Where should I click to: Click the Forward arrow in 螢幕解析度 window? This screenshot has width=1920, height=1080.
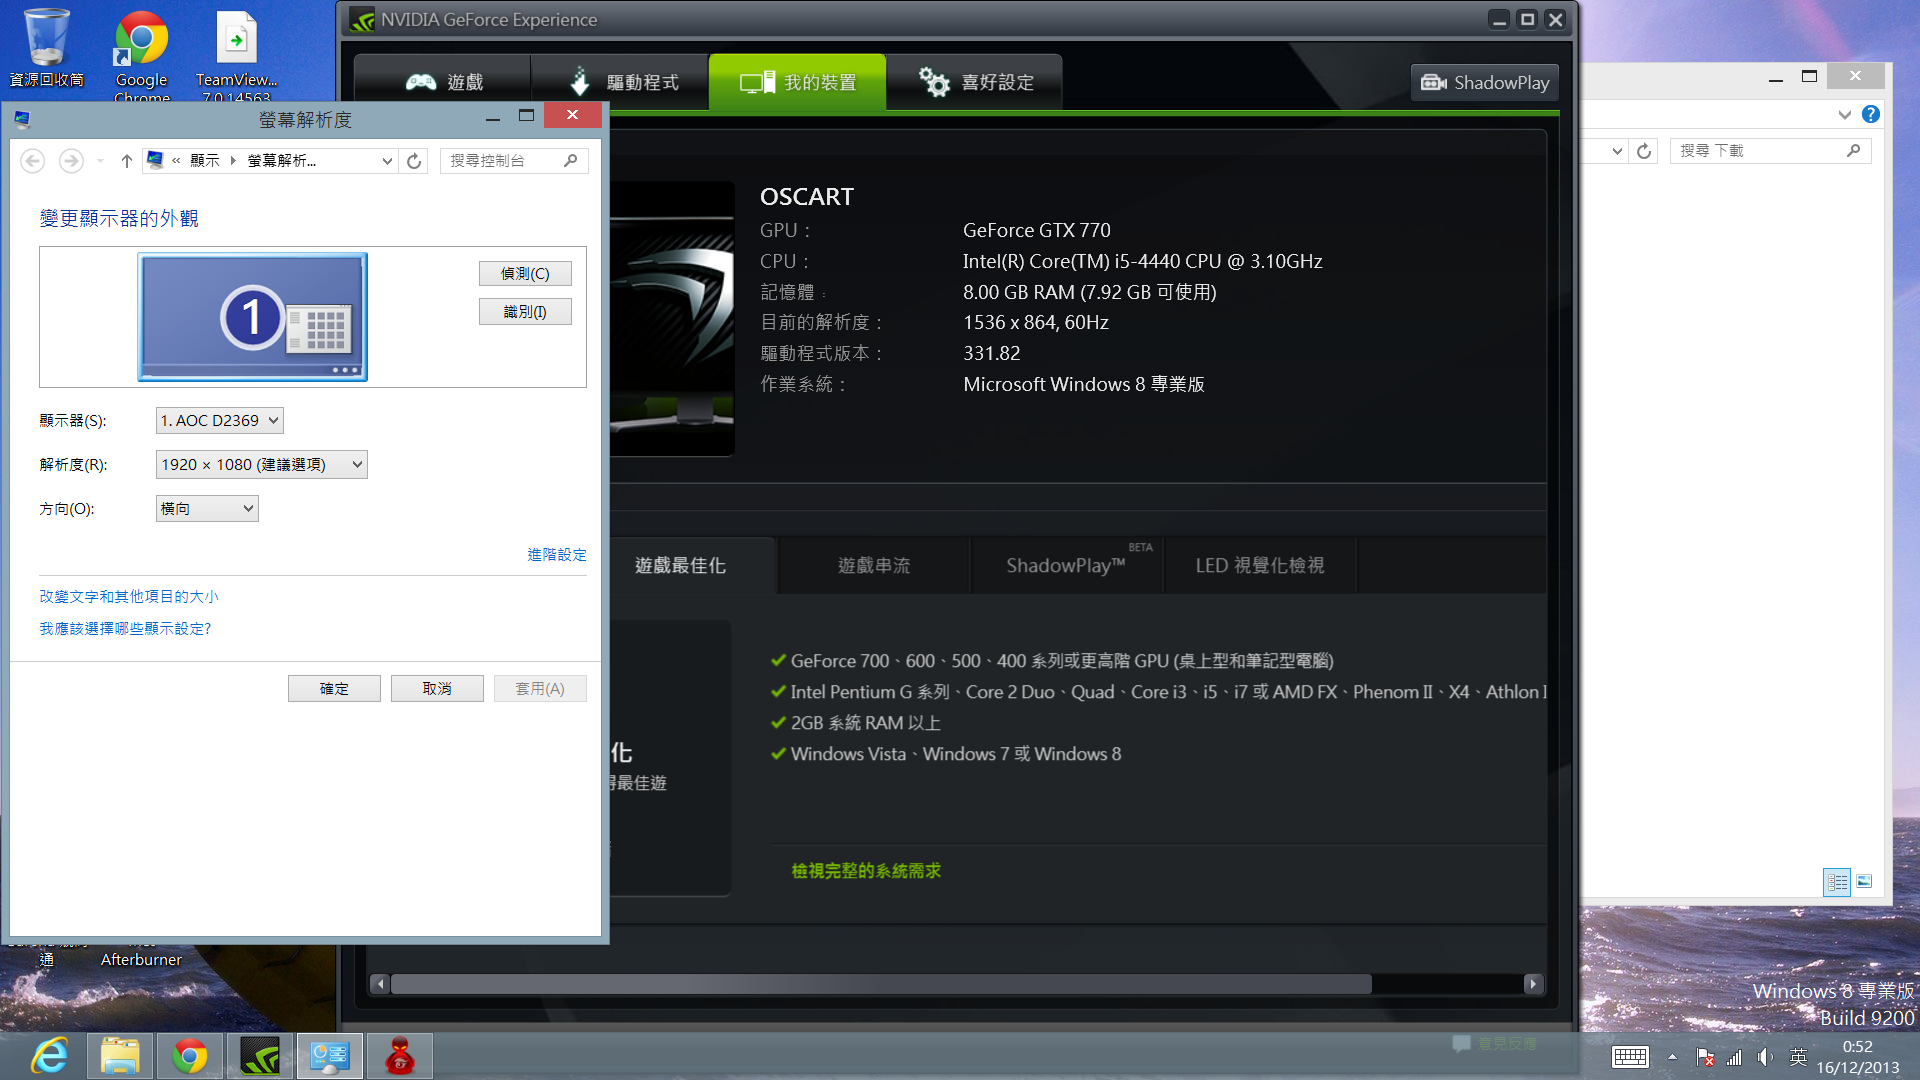pos(71,161)
